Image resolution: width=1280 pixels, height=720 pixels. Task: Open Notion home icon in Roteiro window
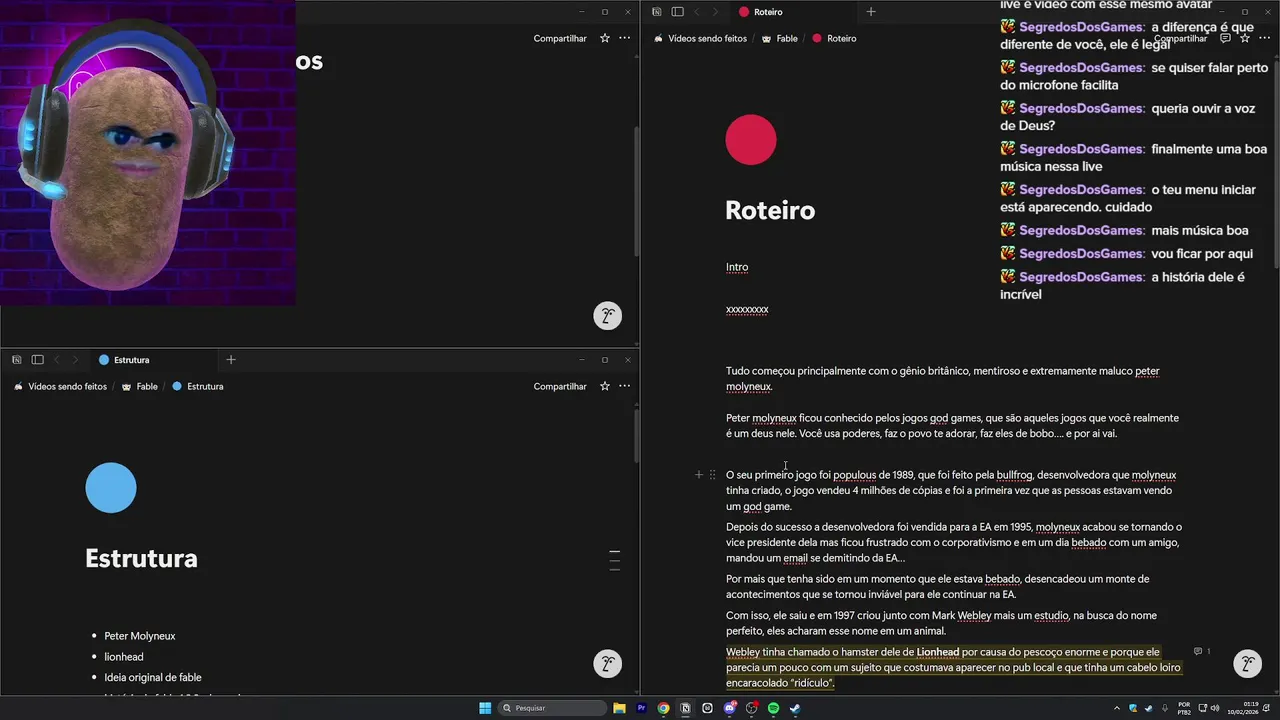click(x=657, y=12)
